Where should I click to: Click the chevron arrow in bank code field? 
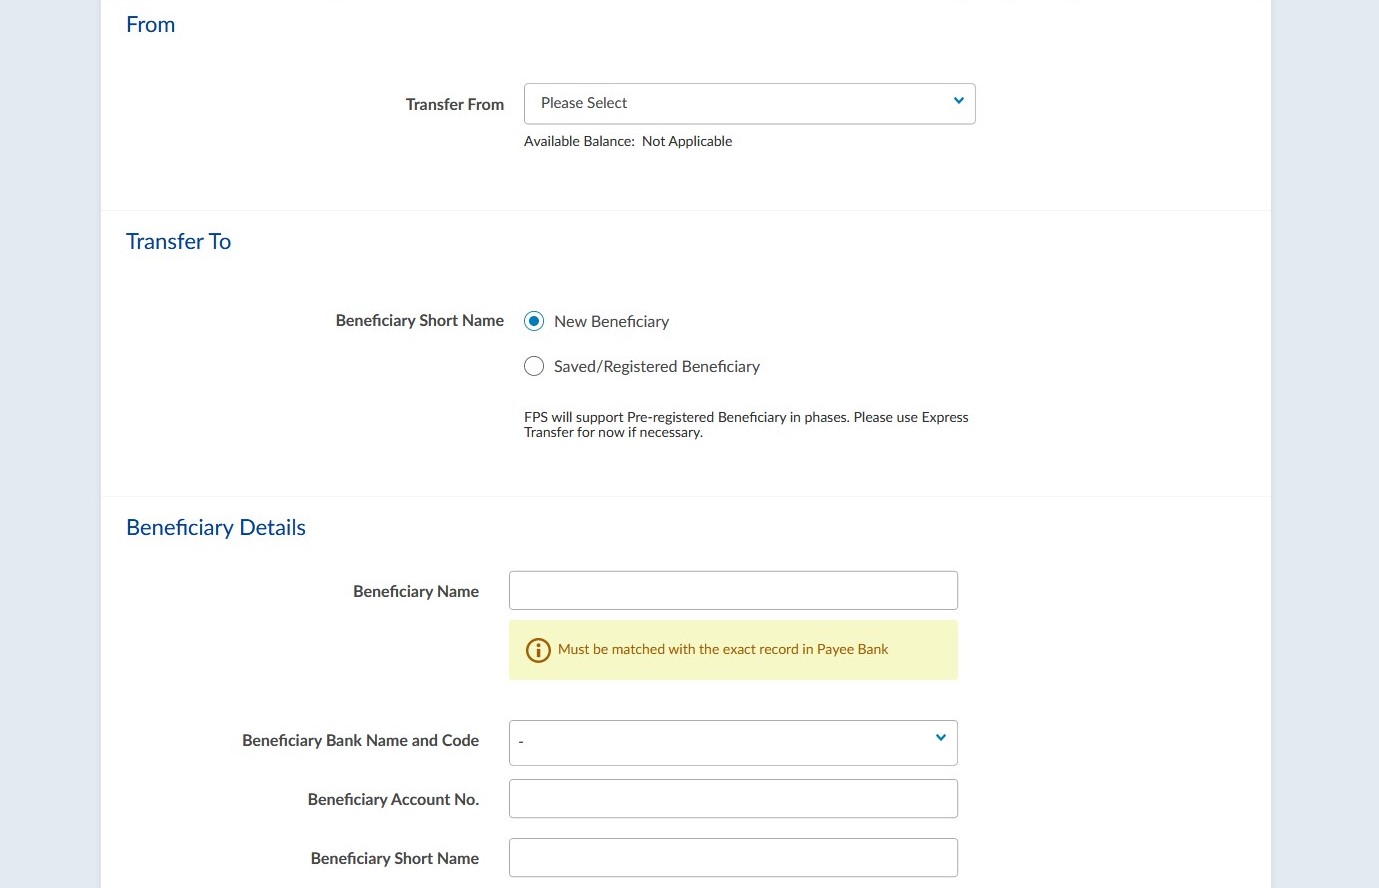pos(940,738)
